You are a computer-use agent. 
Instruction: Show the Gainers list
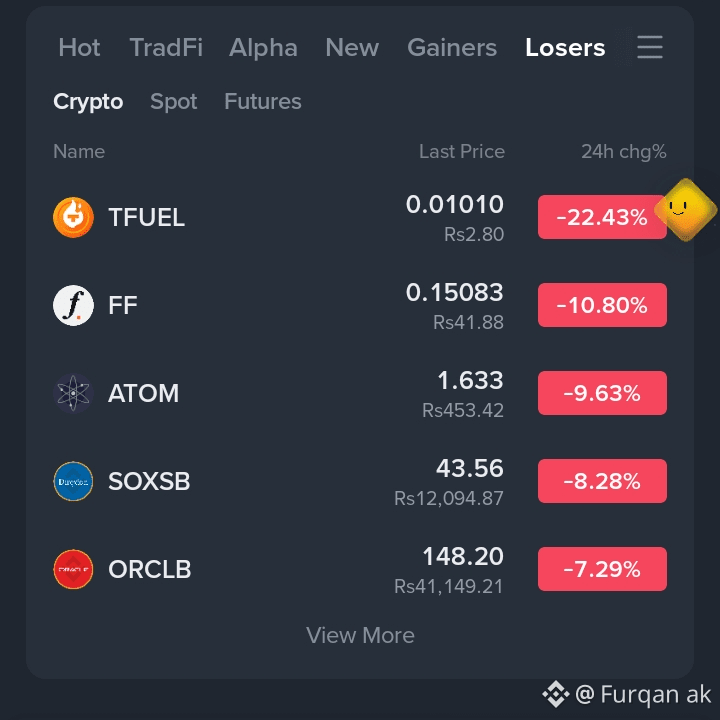(452, 47)
